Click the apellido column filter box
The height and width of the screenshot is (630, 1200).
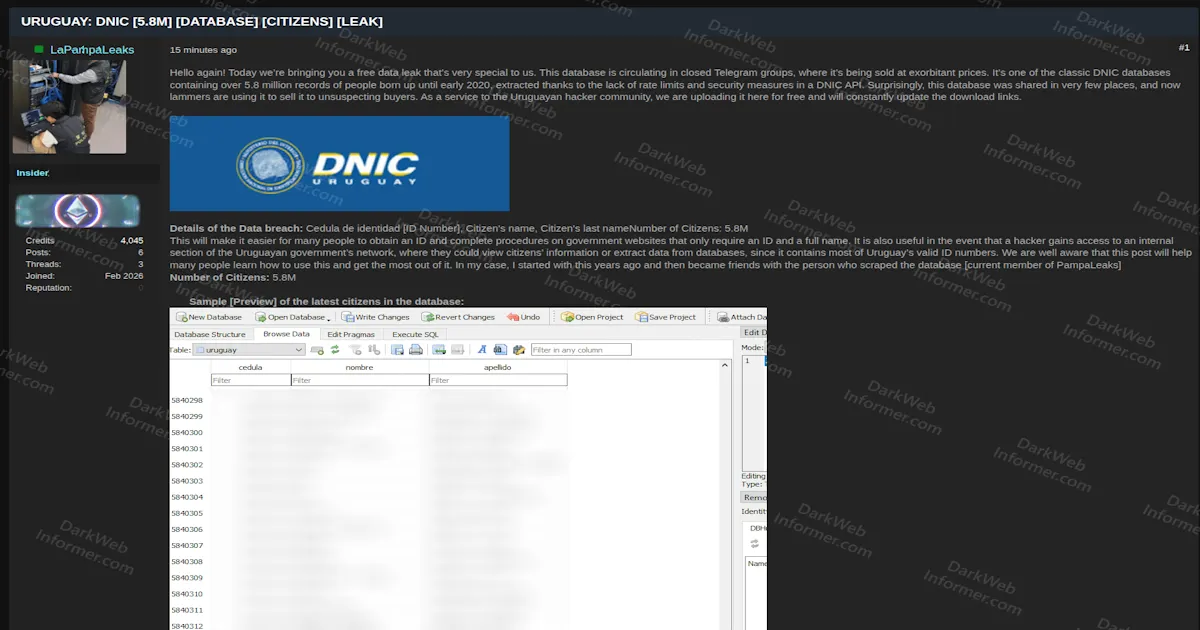click(498, 380)
